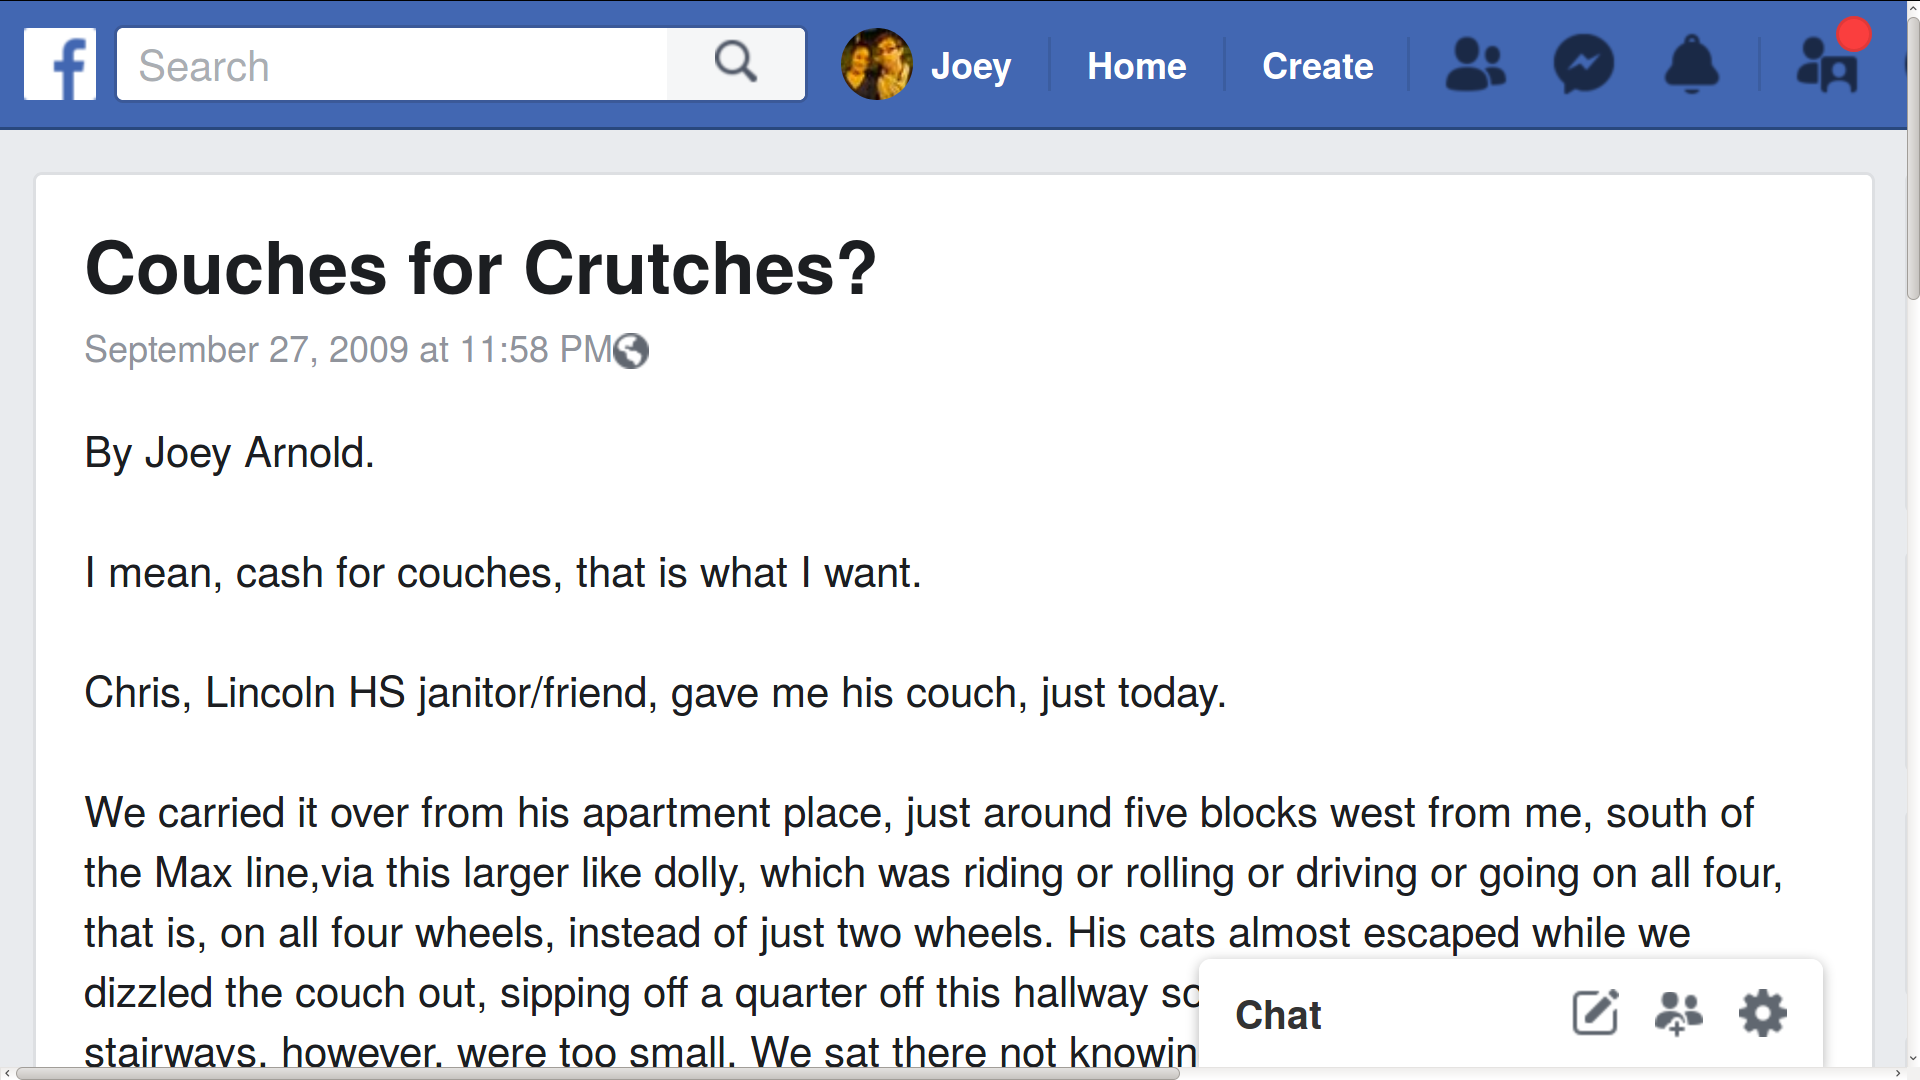This screenshot has height=1080, width=1920.
Task: Open Friend Requests icon
Action: click(x=1475, y=65)
